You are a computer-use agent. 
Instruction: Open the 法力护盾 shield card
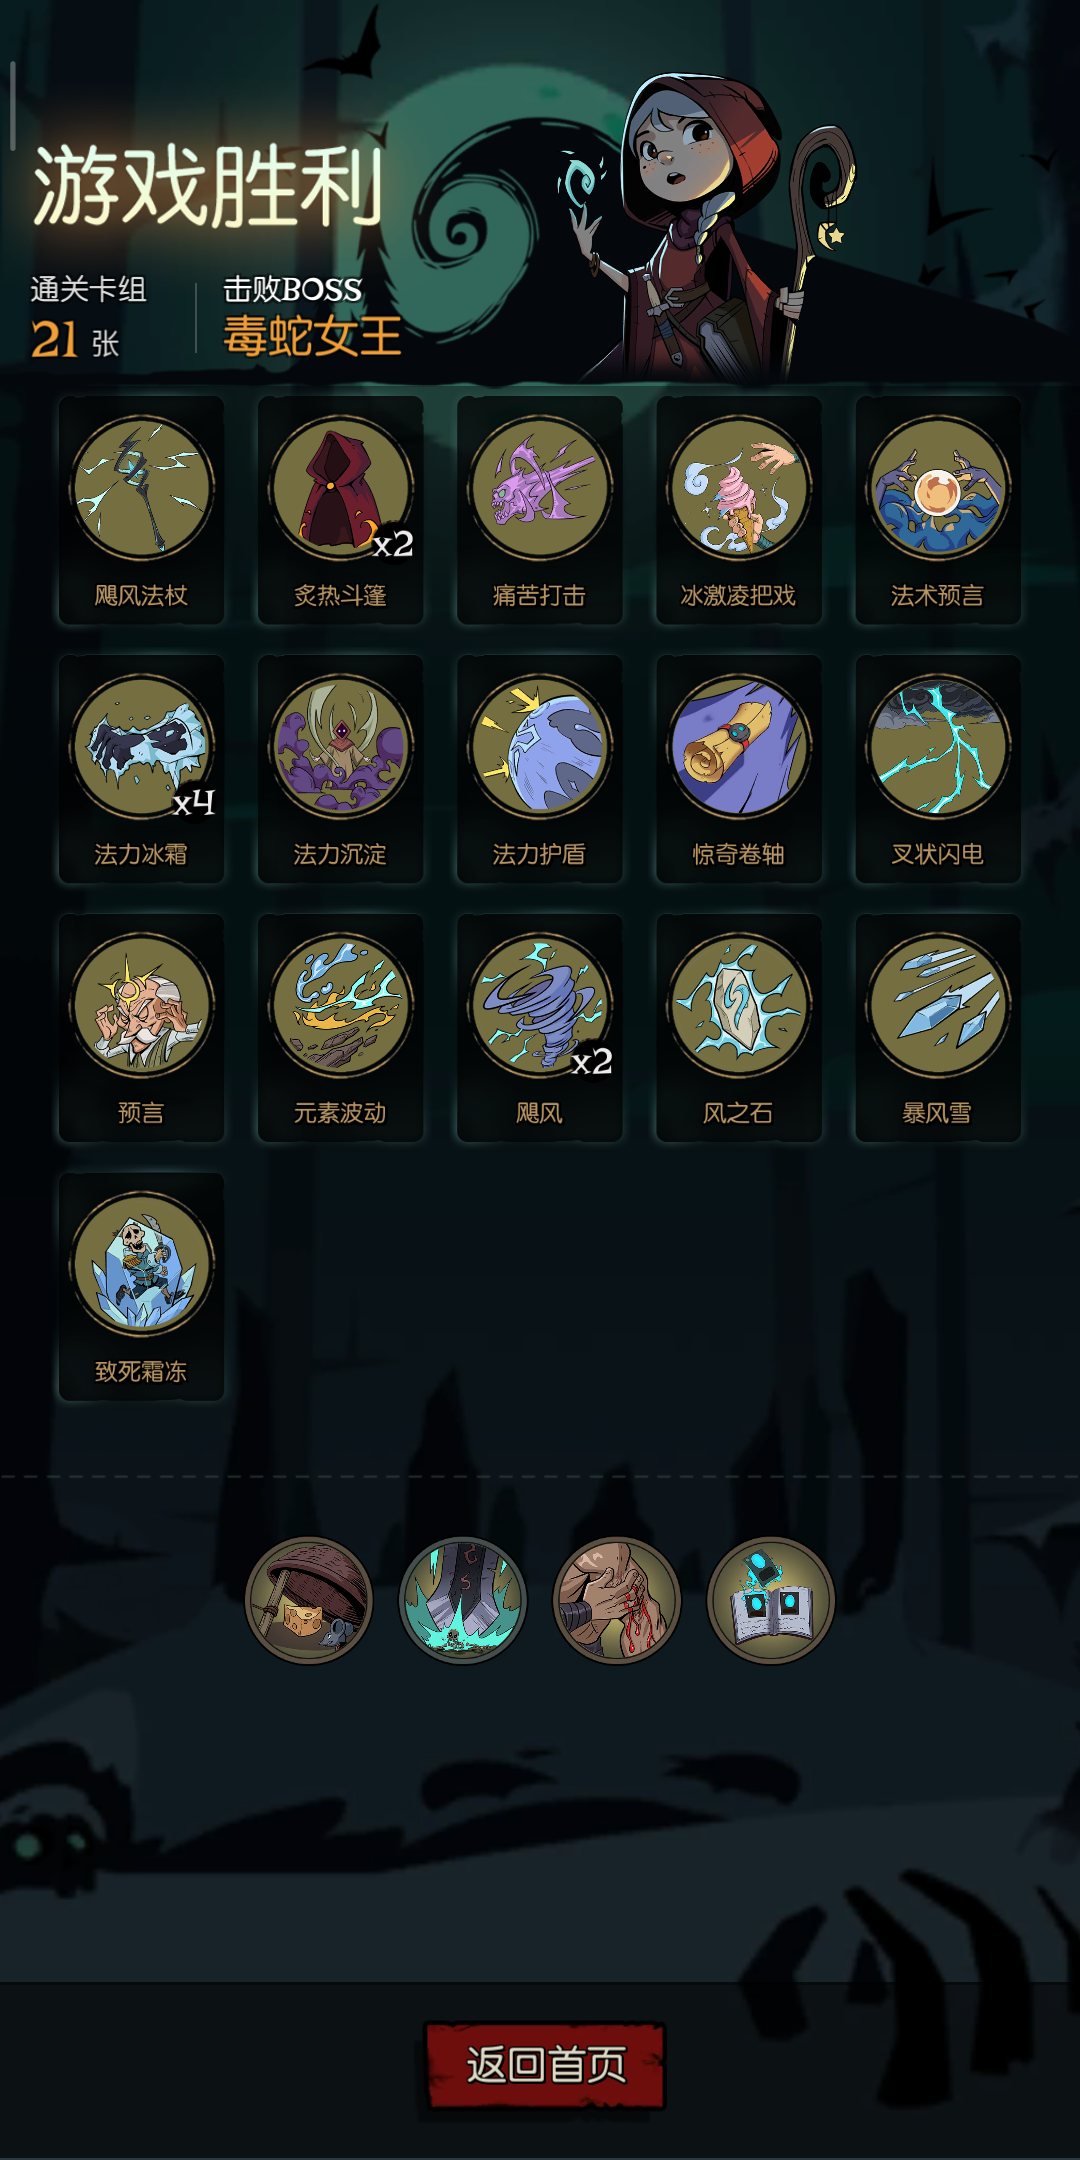point(539,769)
